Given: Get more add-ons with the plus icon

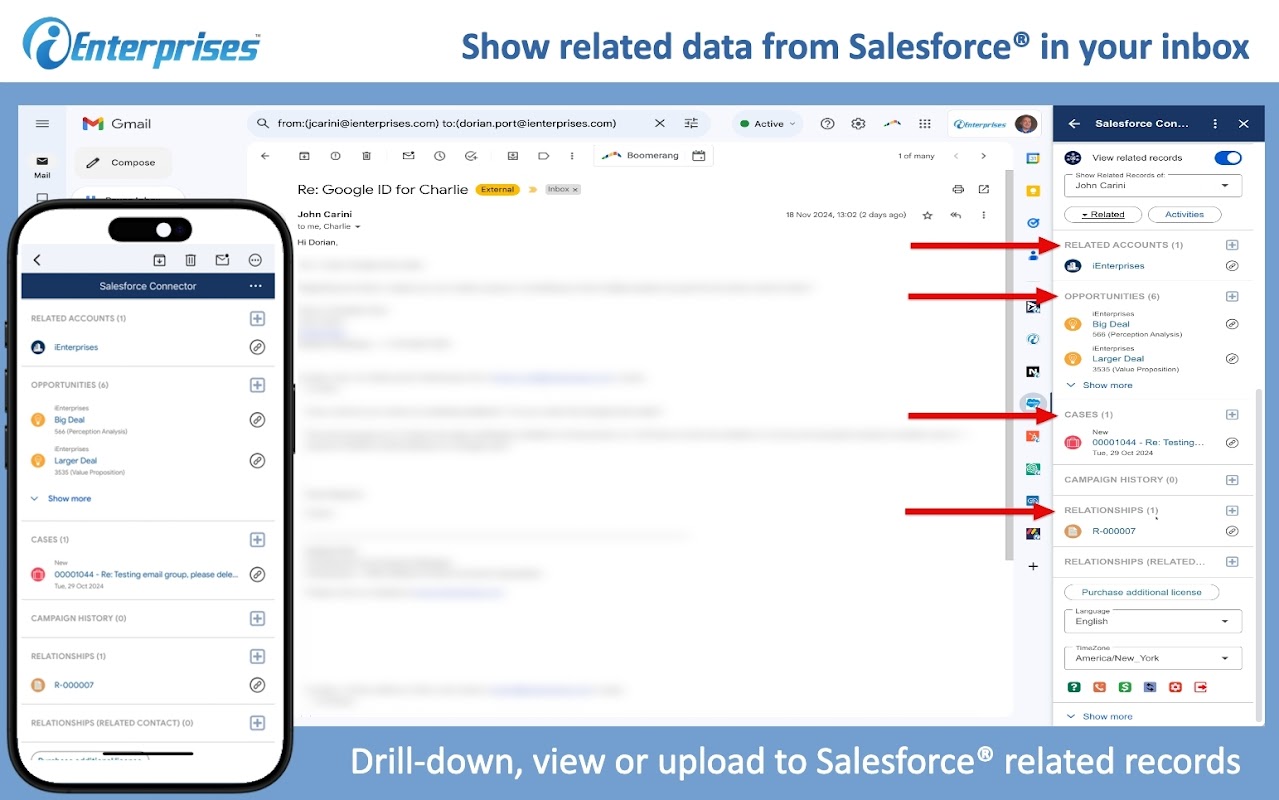Looking at the screenshot, I should pos(1033,566).
